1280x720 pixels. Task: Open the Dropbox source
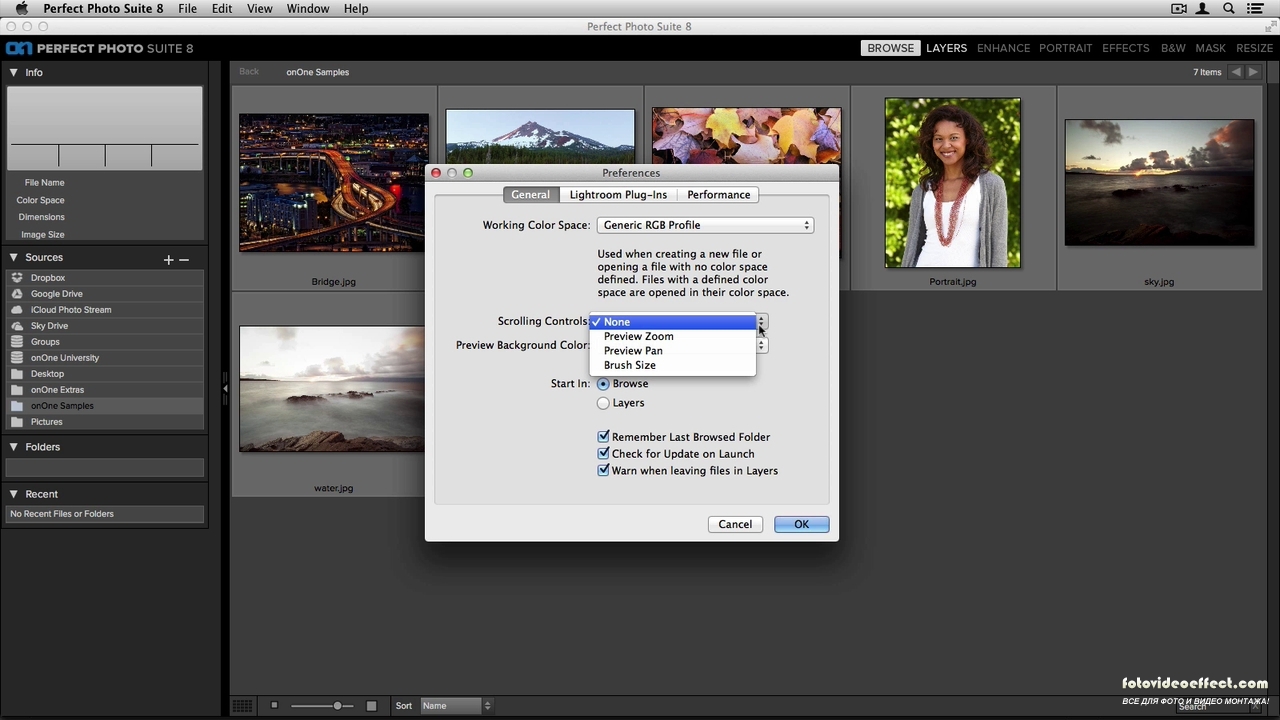[x=104, y=278]
